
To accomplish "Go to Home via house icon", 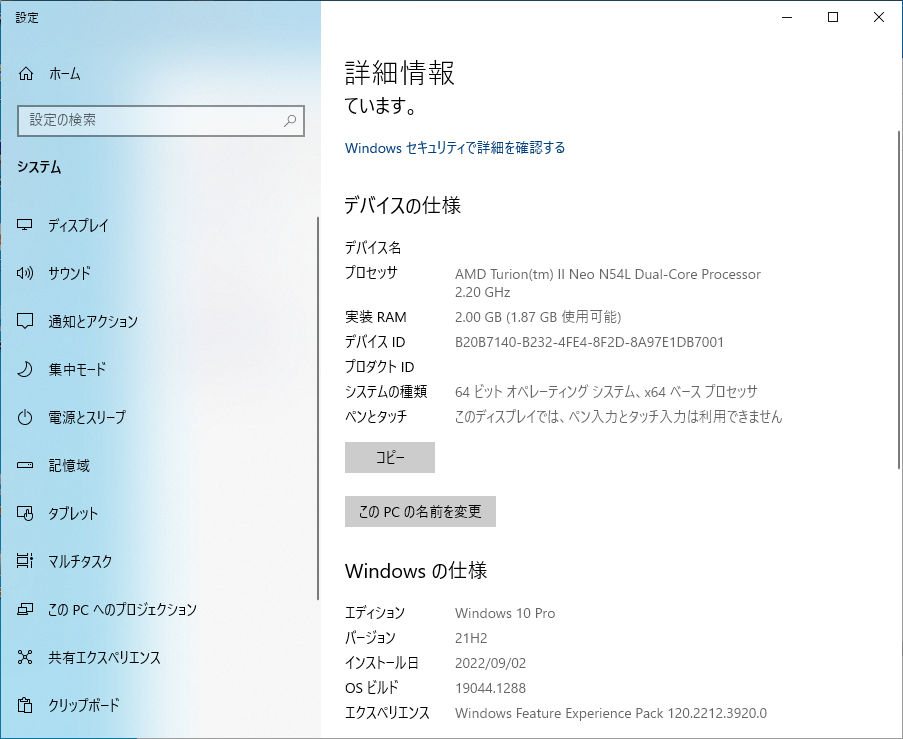I will pyautogui.click(x=26, y=74).
